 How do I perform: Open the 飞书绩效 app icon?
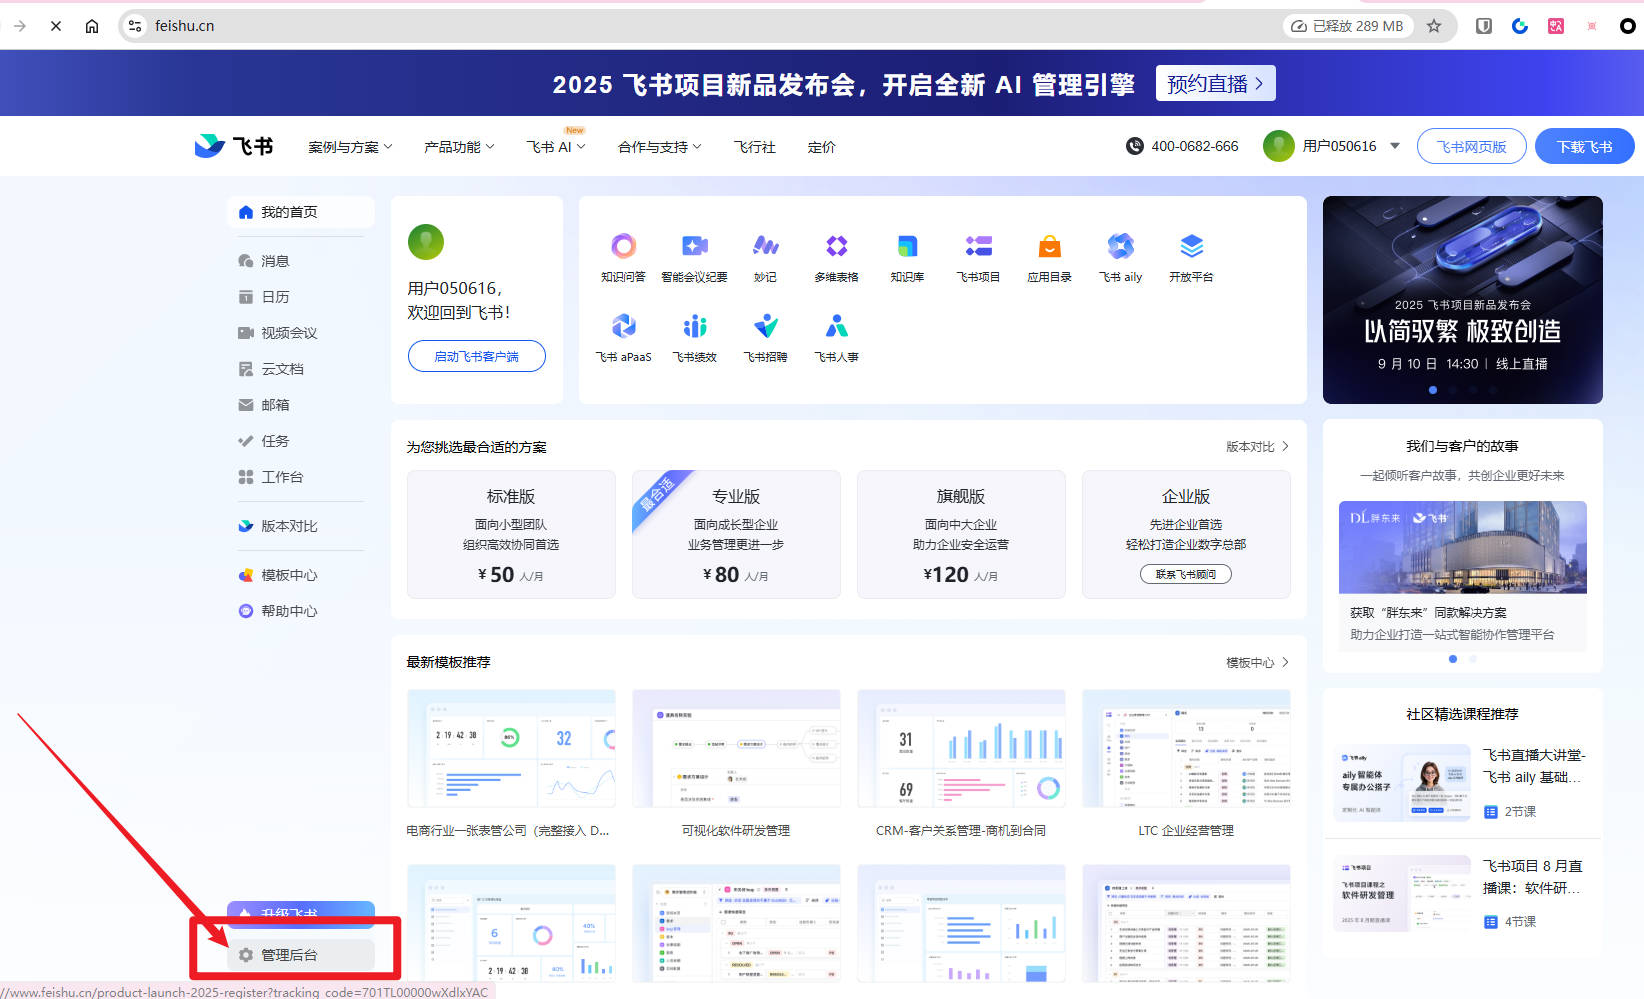[x=694, y=326]
